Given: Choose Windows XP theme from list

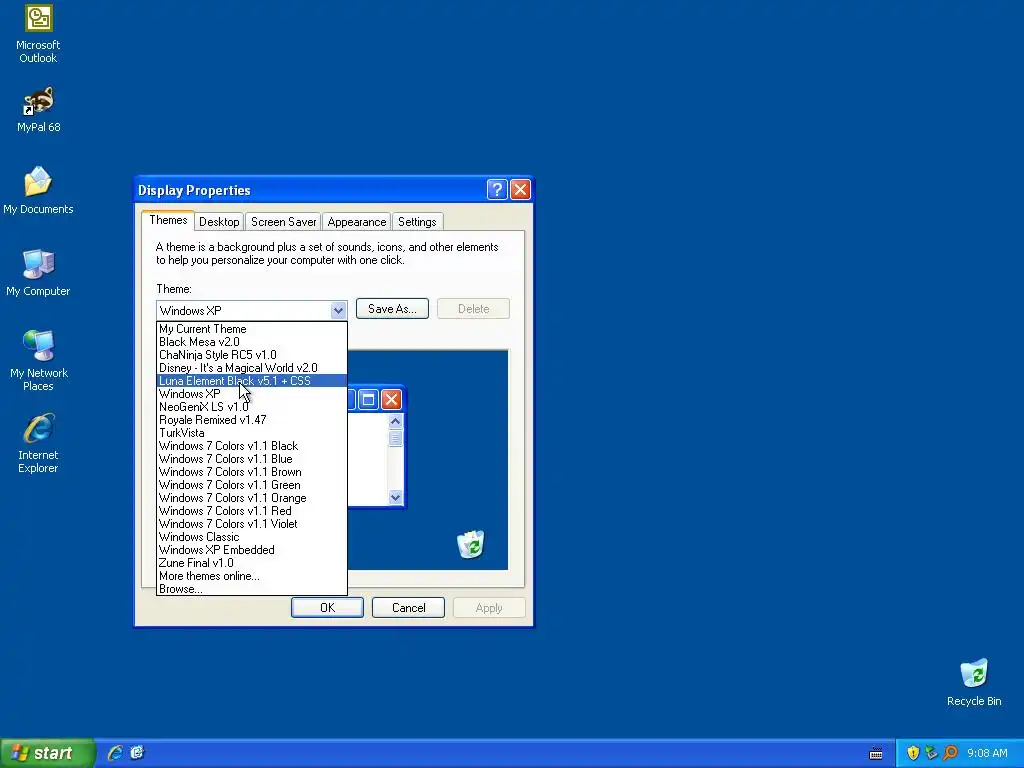Looking at the screenshot, I should (x=251, y=394).
